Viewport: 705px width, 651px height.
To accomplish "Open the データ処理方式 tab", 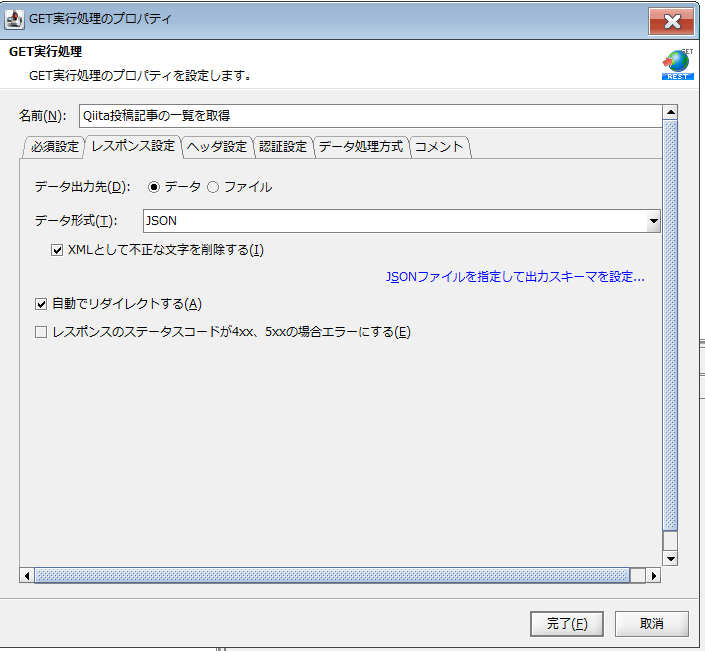I will [x=361, y=147].
